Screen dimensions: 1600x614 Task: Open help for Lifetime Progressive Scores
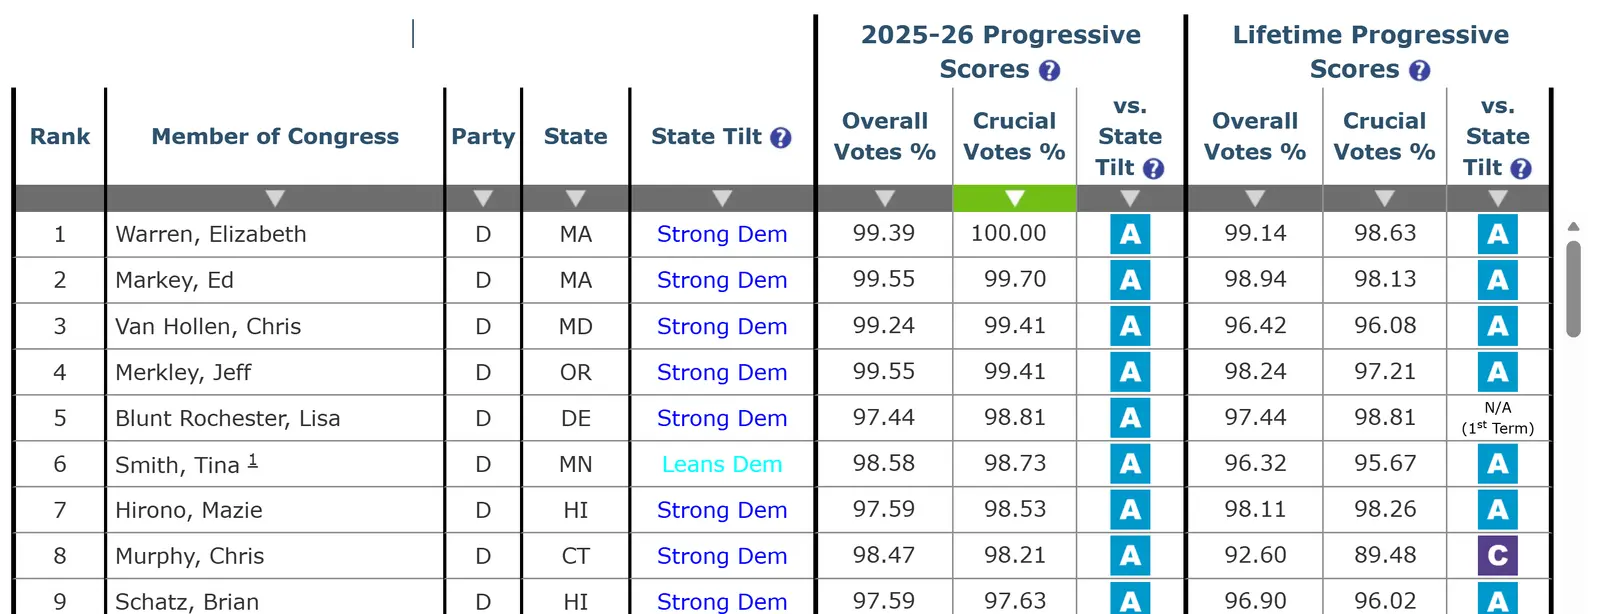pyautogui.click(x=1419, y=70)
